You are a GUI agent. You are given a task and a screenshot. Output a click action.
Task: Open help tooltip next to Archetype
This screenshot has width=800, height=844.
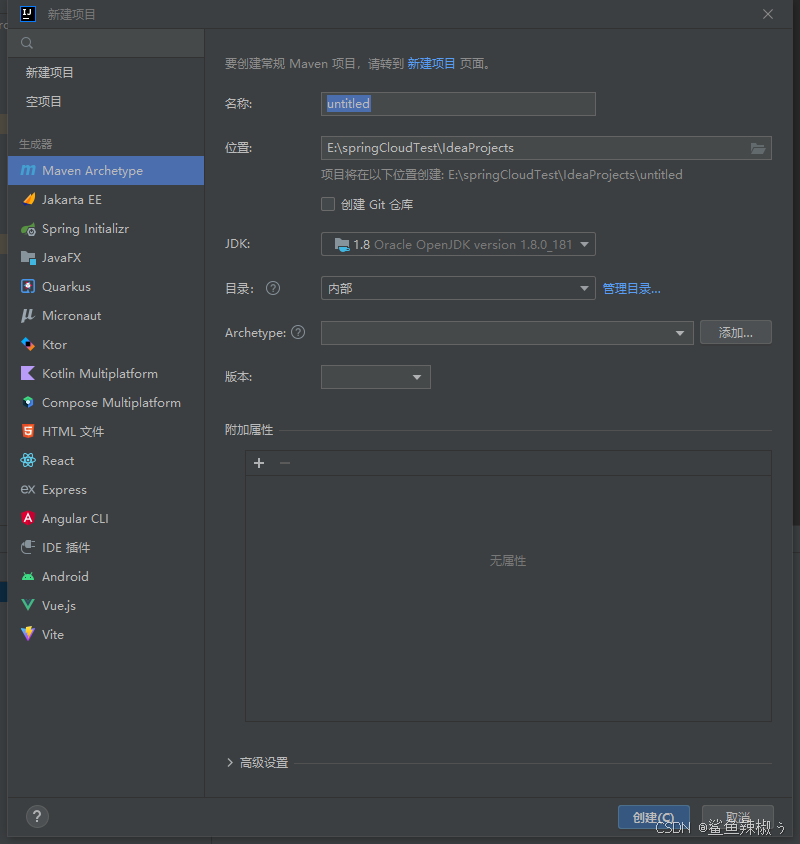coord(298,333)
